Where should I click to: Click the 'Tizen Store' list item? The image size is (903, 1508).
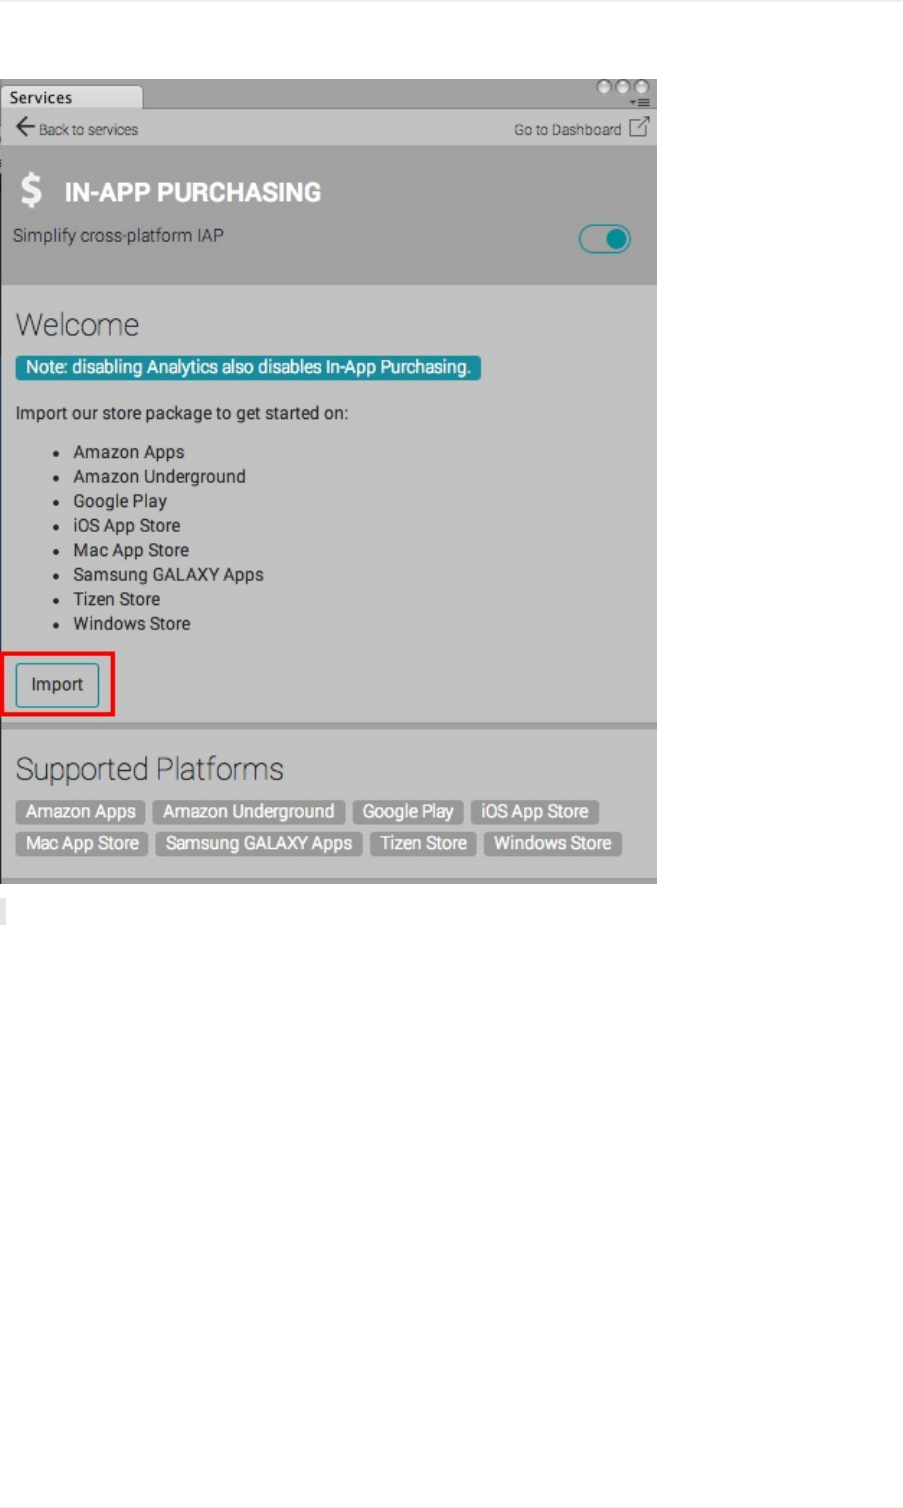pyautogui.click(x=116, y=599)
